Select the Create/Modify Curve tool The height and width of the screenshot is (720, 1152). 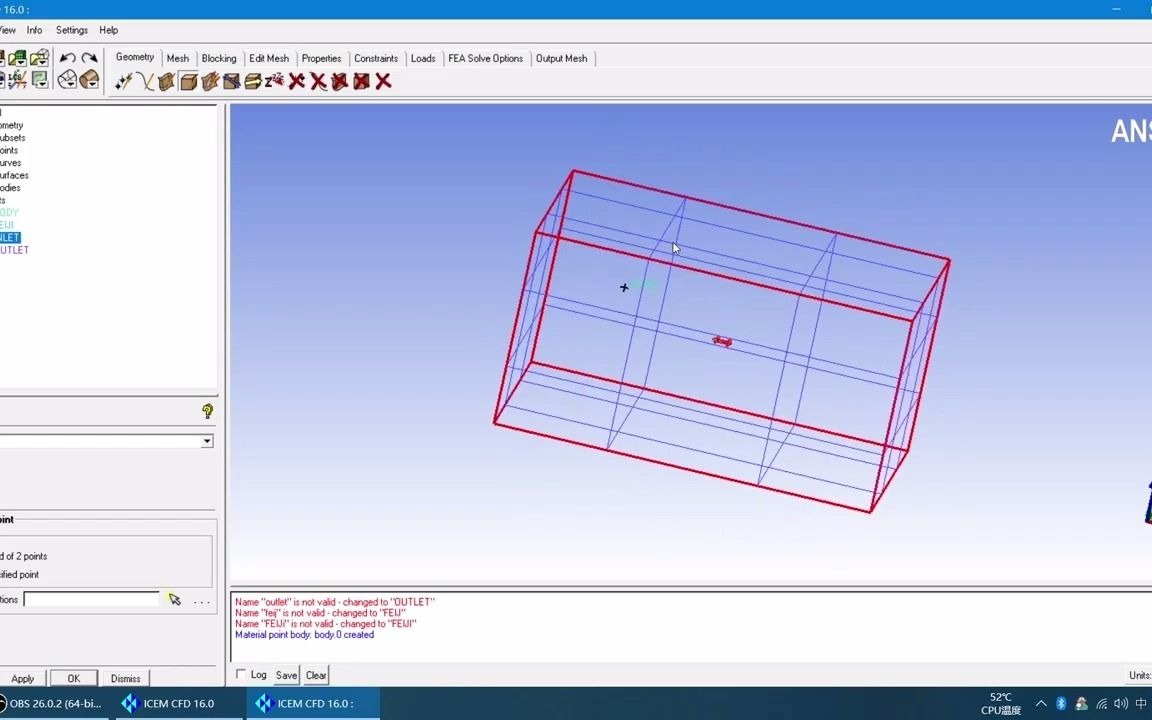pyautogui.click(x=145, y=81)
